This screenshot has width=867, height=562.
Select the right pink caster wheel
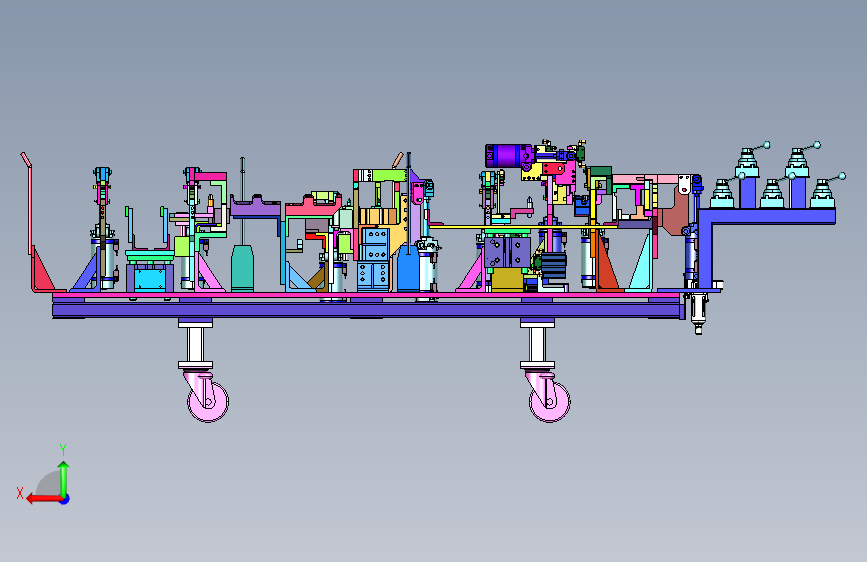point(550,401)
